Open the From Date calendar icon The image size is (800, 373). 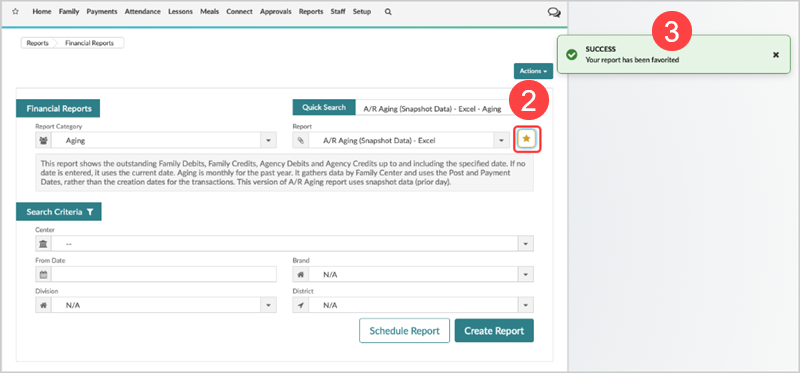tap(43, 275)
